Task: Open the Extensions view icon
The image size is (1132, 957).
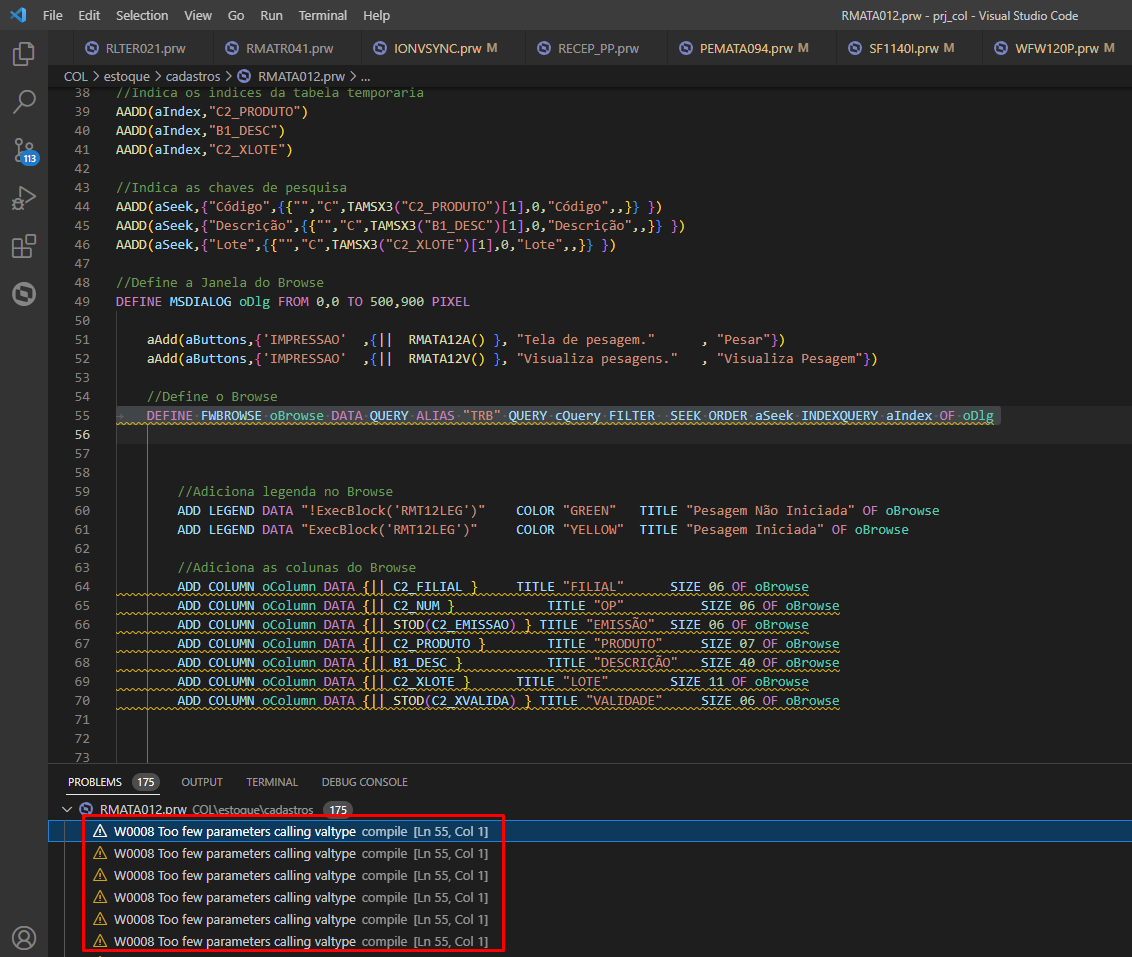Action: point(24,246)
